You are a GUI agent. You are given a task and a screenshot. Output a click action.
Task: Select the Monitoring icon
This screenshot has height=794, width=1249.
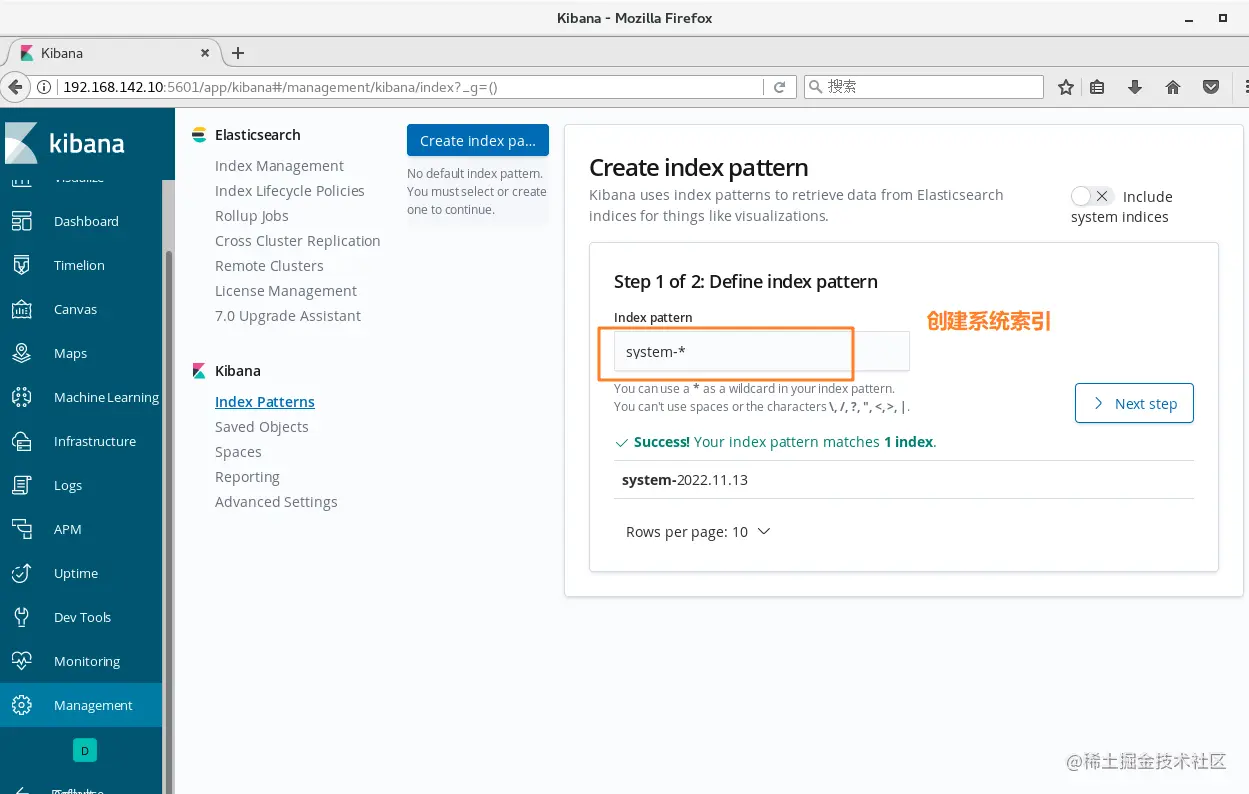coord(21,661)
